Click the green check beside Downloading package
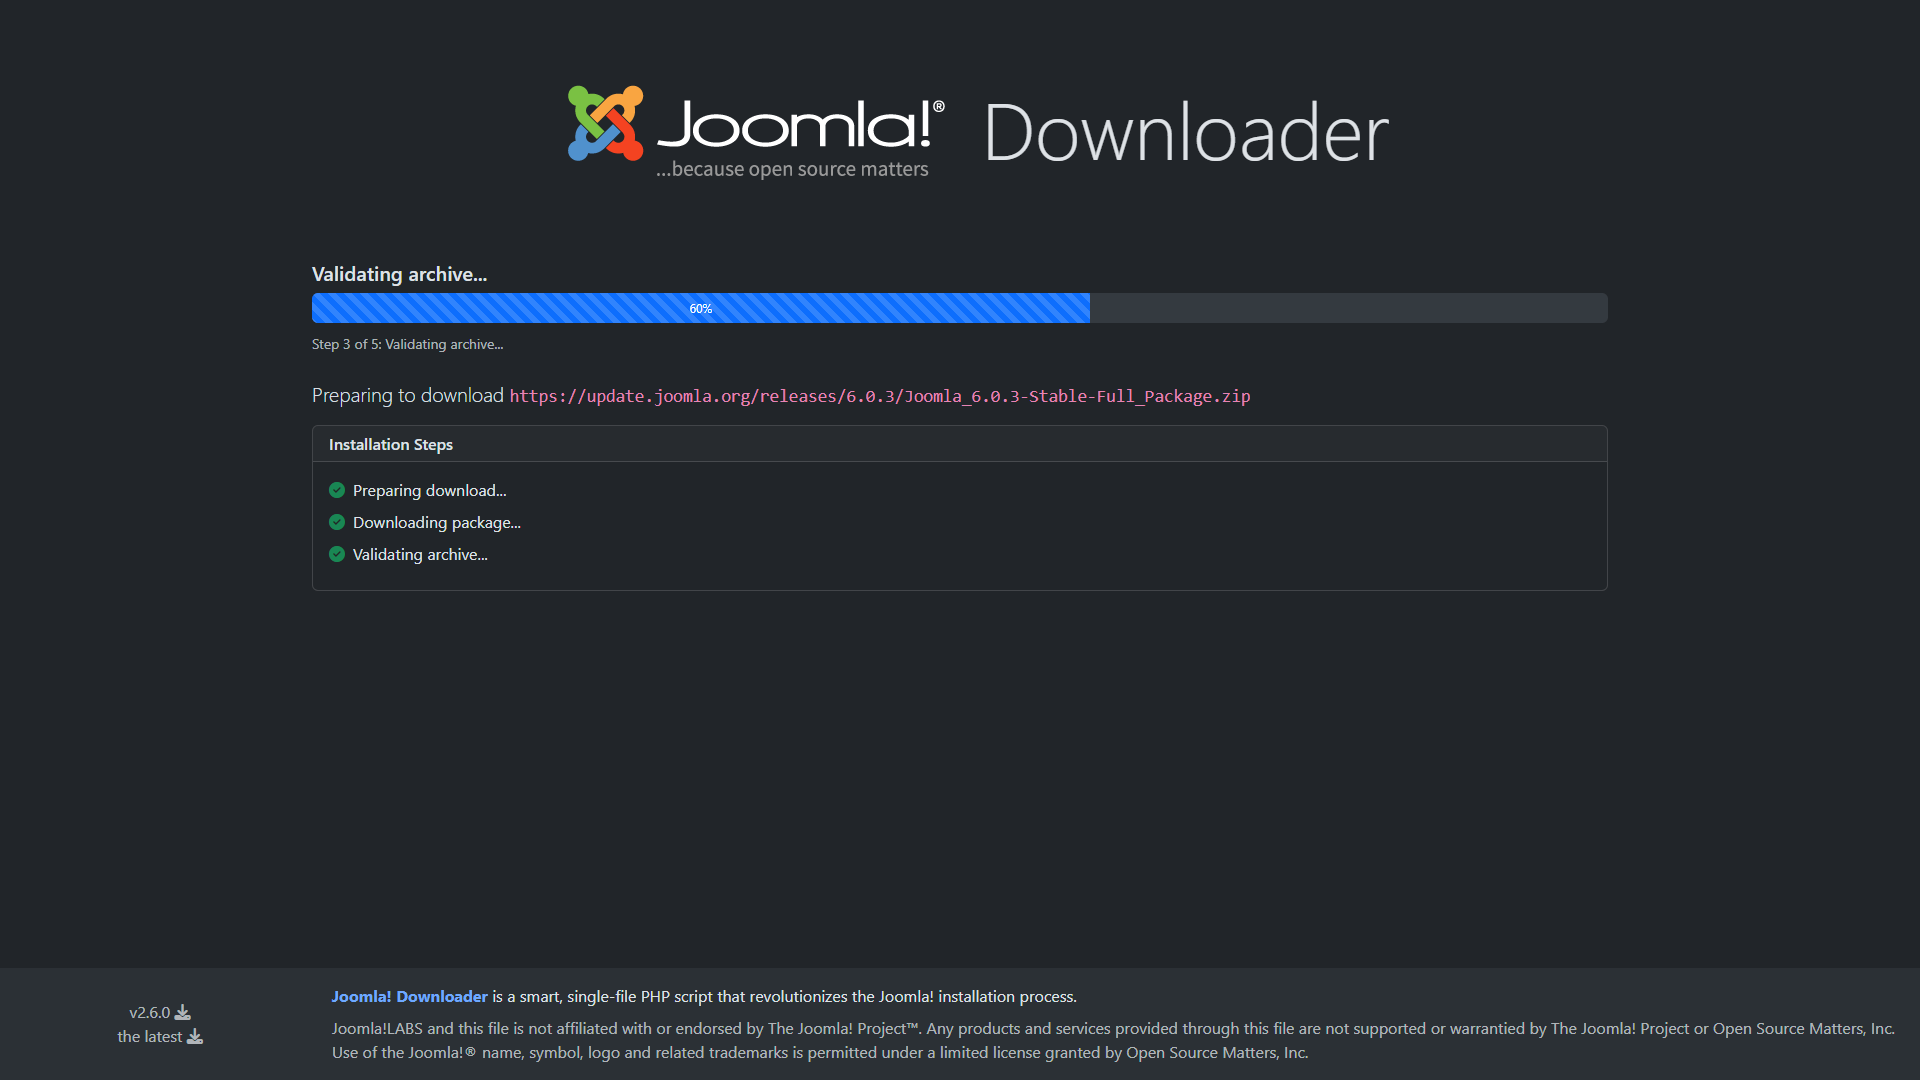The height and width of the screenshot is (1080, 1920). pyautogui.click(x=337, y=522)
